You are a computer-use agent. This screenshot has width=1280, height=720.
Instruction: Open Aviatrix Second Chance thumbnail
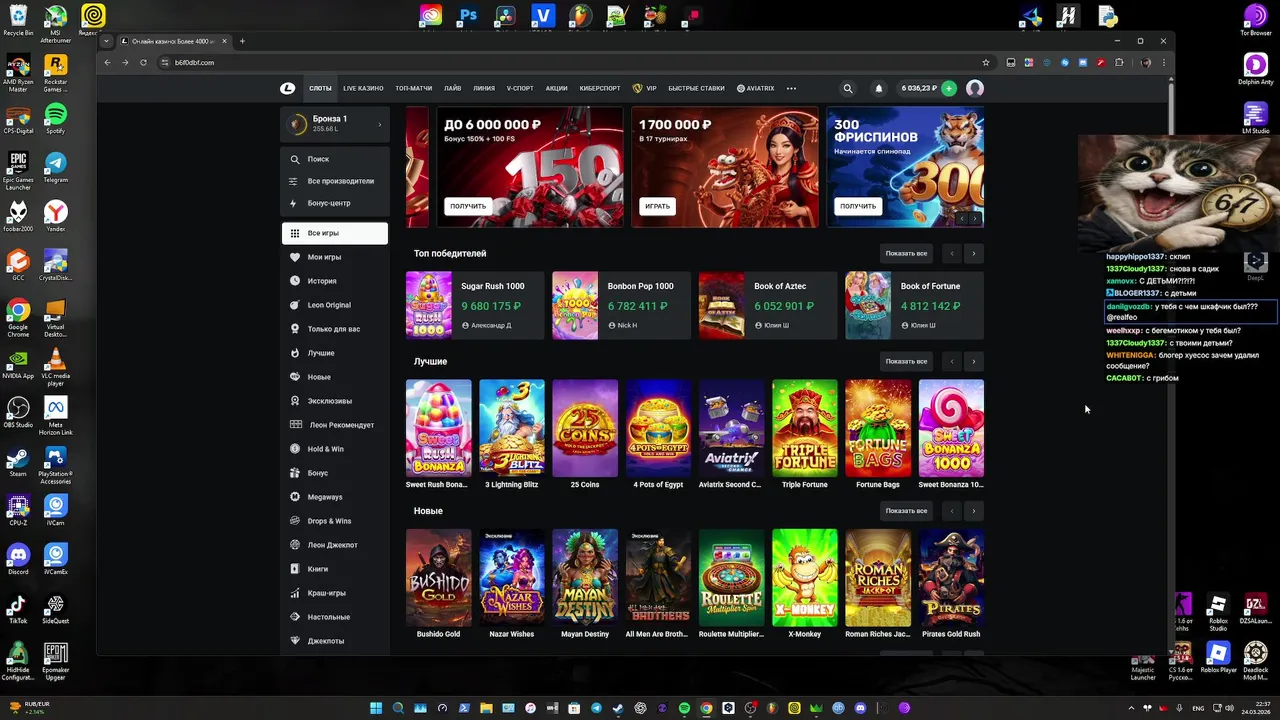[x=731, y=427]
